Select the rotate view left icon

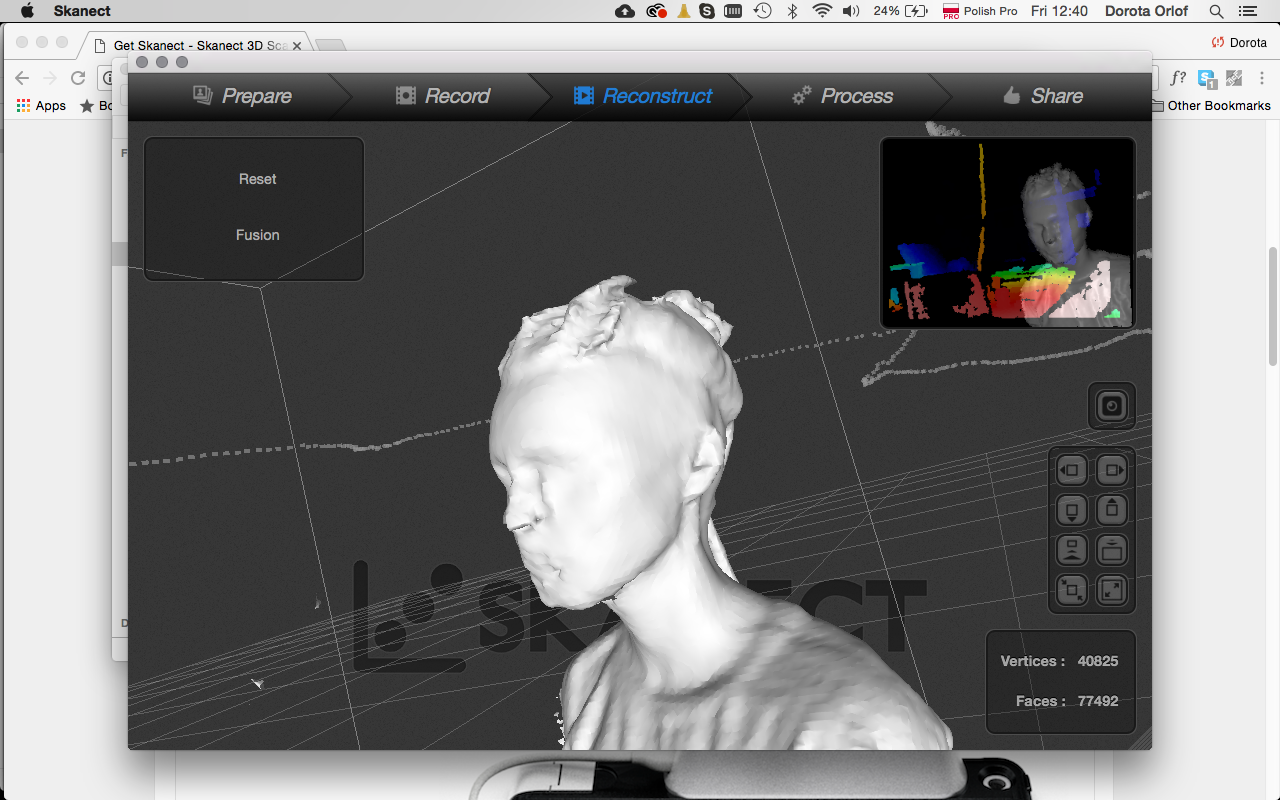[1071, 469]
